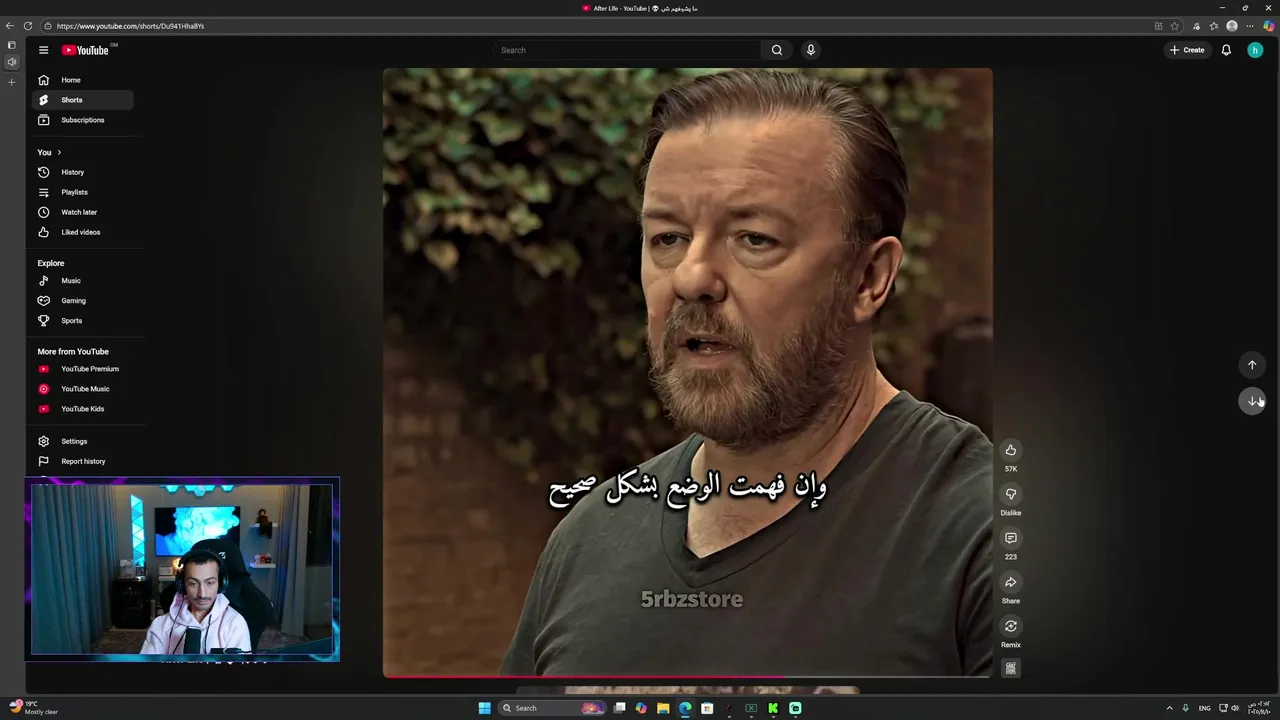This screenshot has height=720, width=1280.
Task: Open Subscriptions in the sidebar
Action: 81,120
